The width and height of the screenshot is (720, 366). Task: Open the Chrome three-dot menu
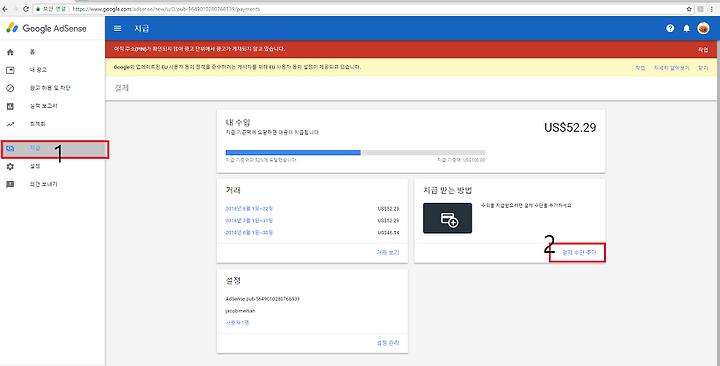click(712, 9)
